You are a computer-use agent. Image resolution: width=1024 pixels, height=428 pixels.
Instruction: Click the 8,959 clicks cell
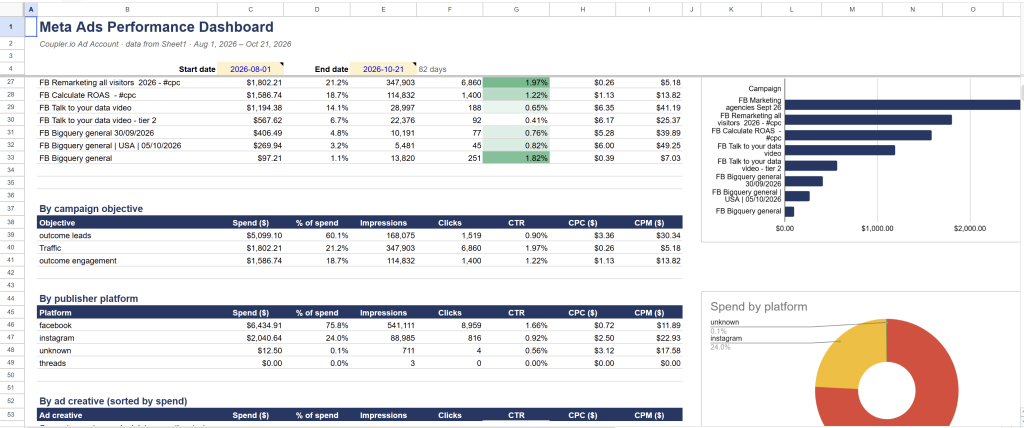click(450, 325)
